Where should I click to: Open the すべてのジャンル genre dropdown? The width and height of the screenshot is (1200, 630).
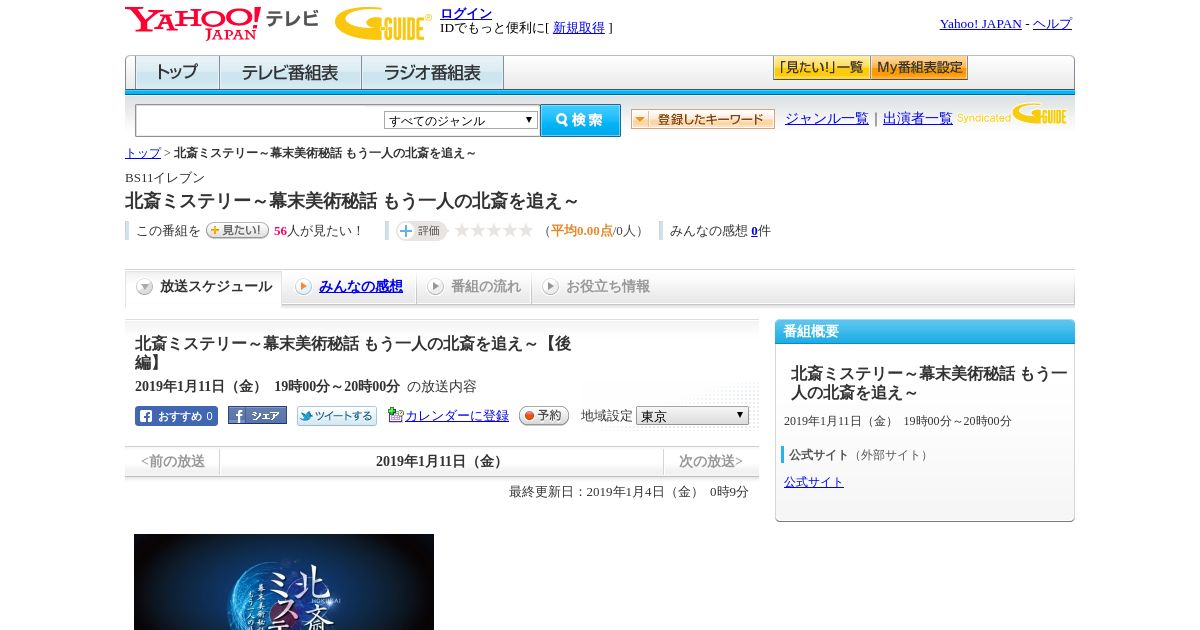click(461, 120)
